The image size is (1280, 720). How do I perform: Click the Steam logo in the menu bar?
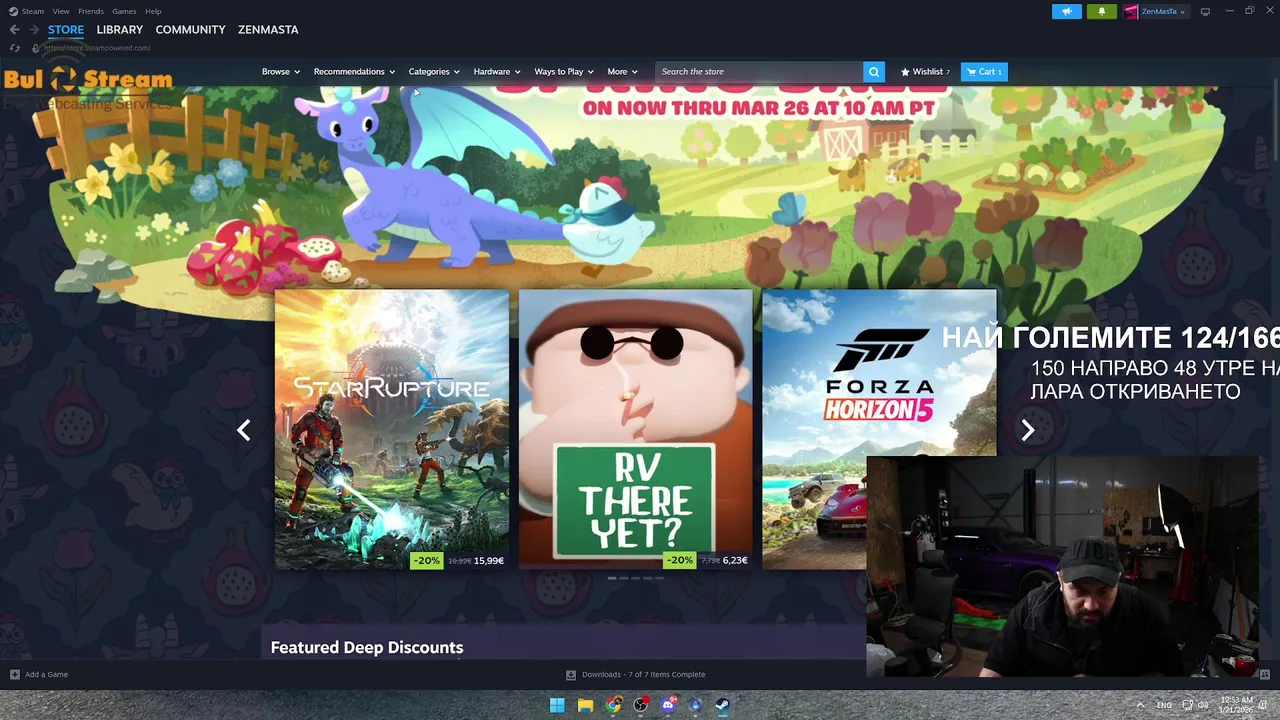(13, 11)
